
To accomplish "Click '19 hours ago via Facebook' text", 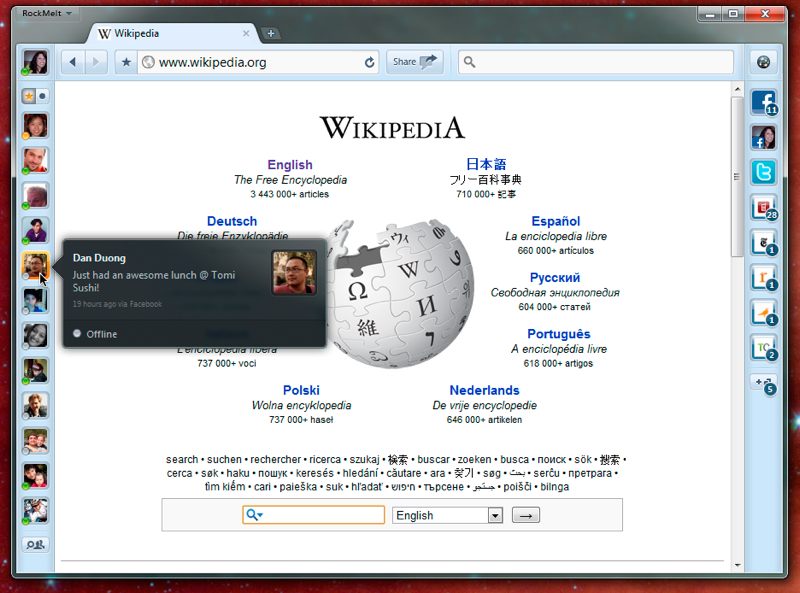I will pyautogui.click(x=117, y=304).
